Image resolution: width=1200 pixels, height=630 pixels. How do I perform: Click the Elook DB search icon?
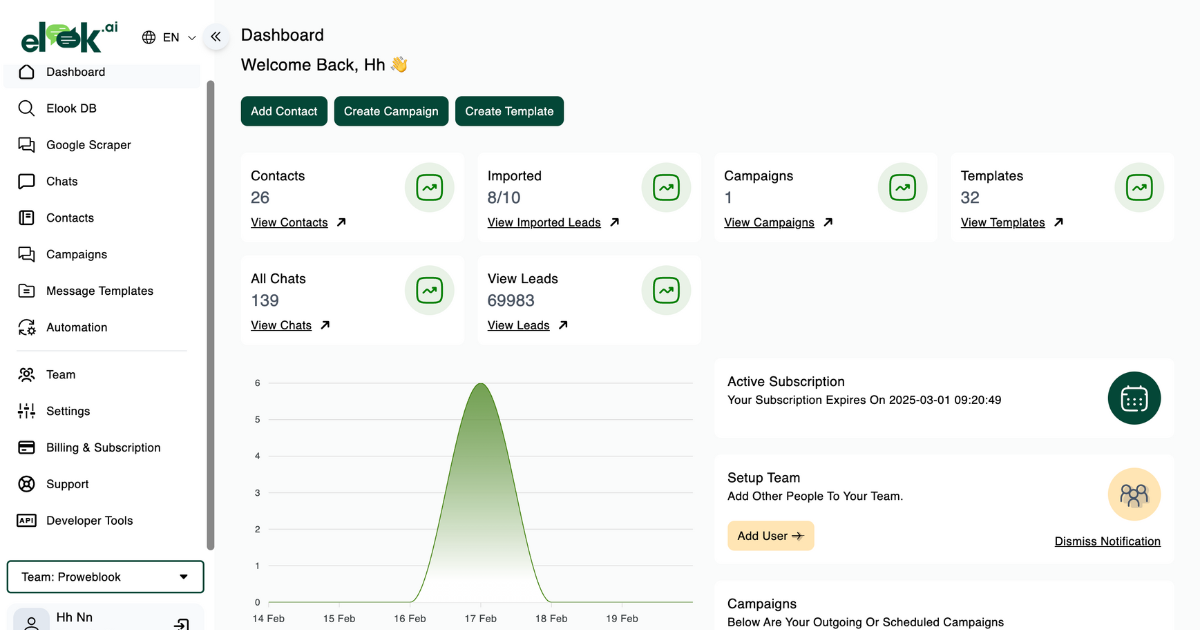click(x=27, y=108)
